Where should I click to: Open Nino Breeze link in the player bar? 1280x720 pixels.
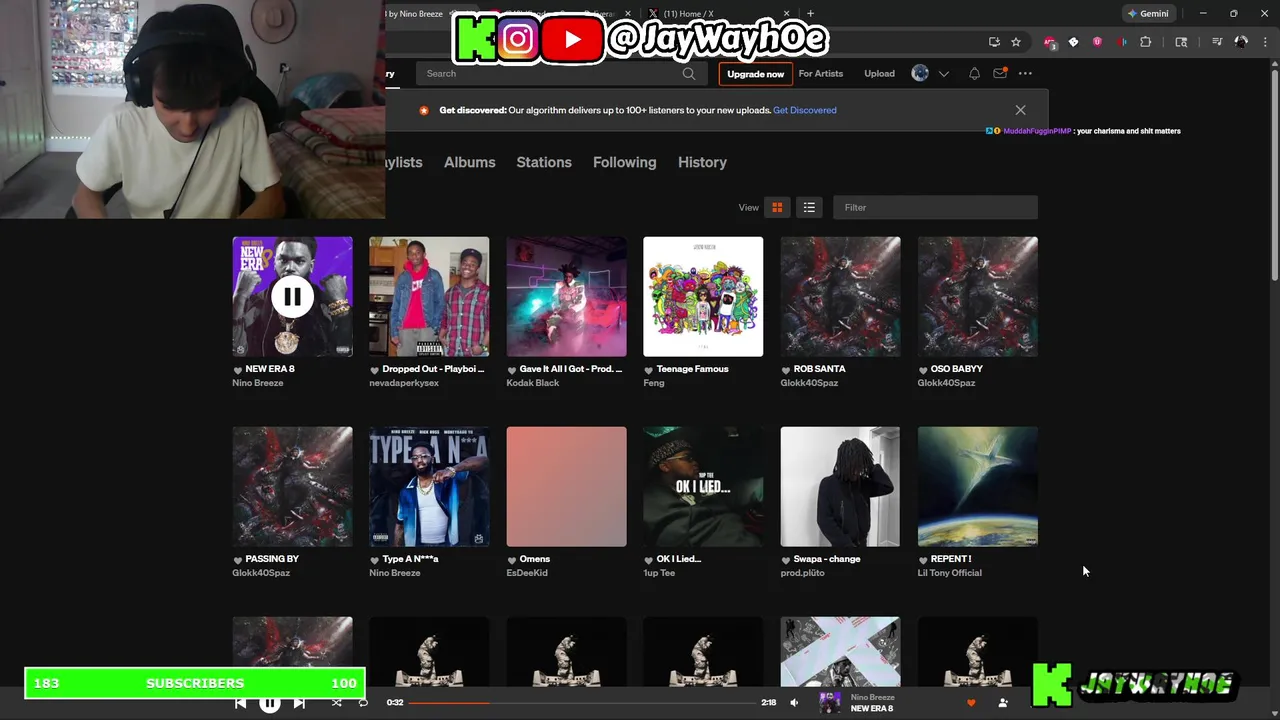pos(872,697)
